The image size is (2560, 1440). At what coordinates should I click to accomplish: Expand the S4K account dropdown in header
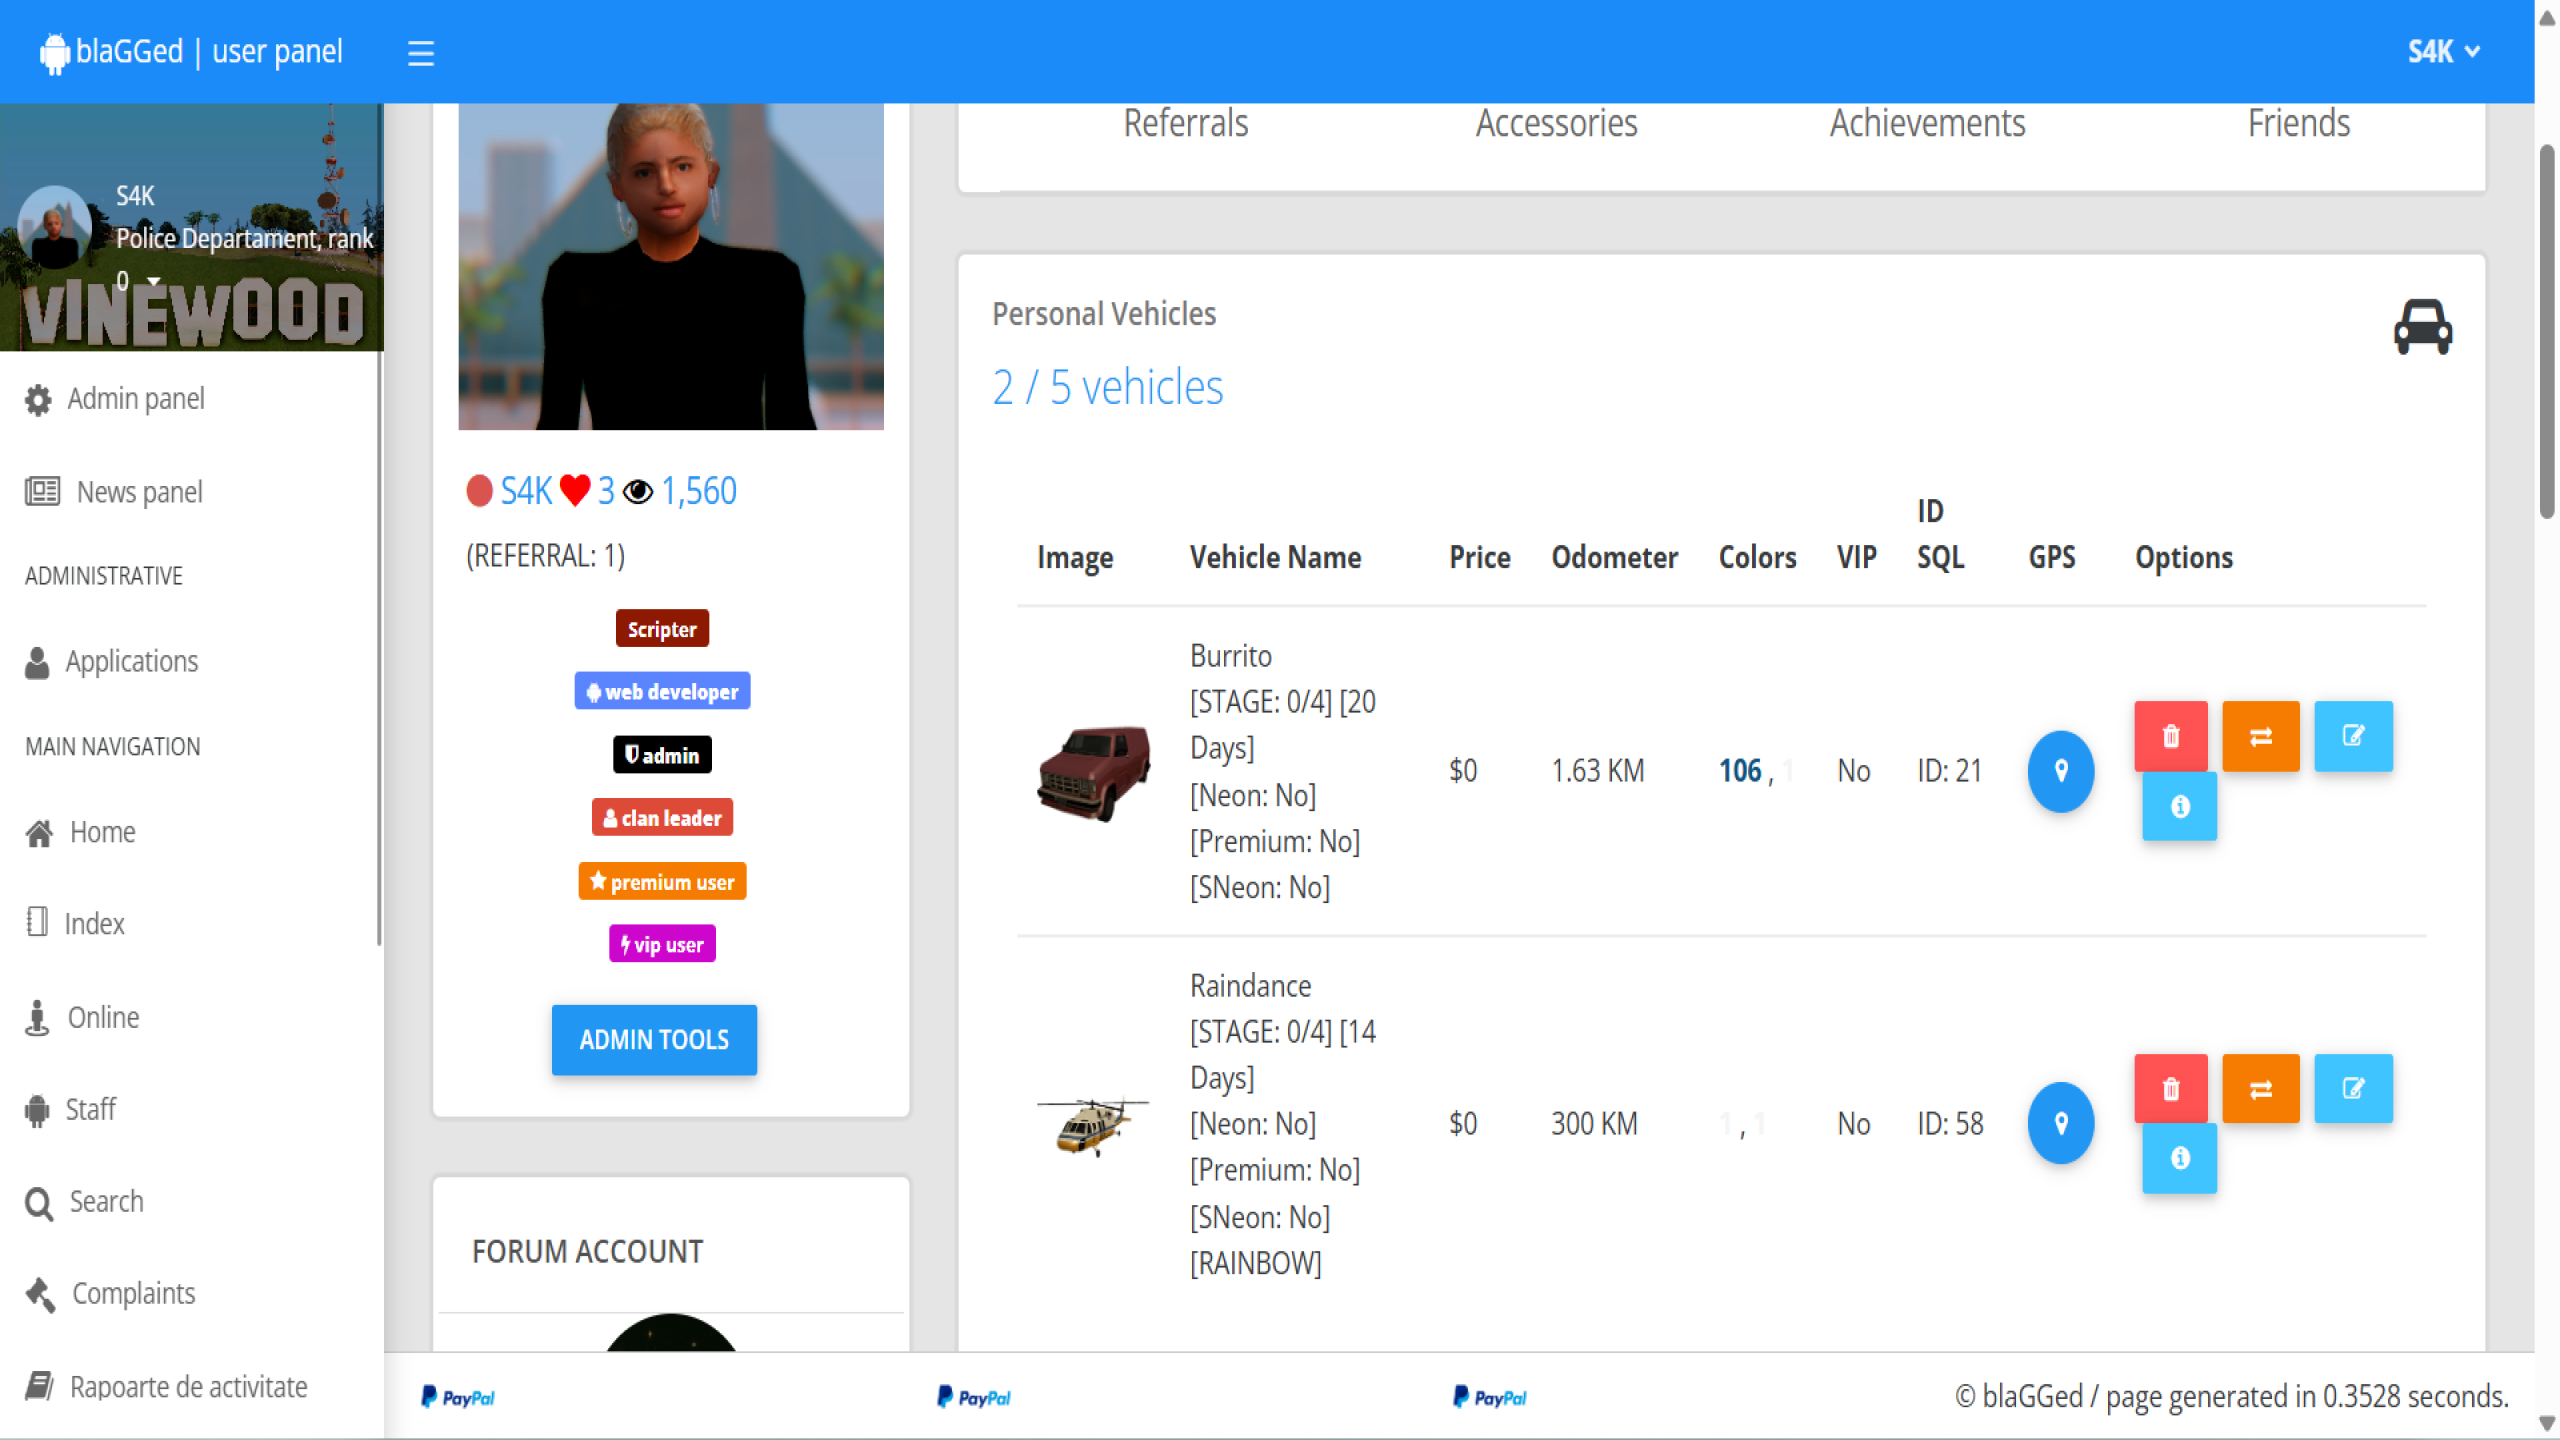pos(2443,51)
